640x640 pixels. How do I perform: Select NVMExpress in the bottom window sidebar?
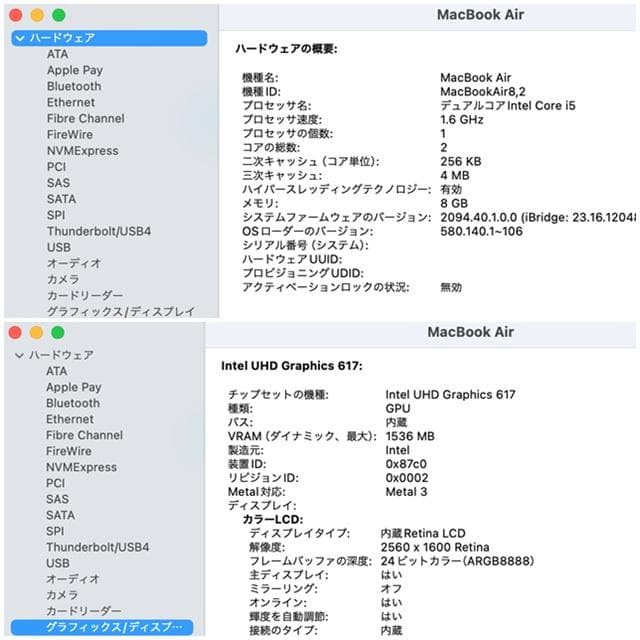tap(82, 467)
